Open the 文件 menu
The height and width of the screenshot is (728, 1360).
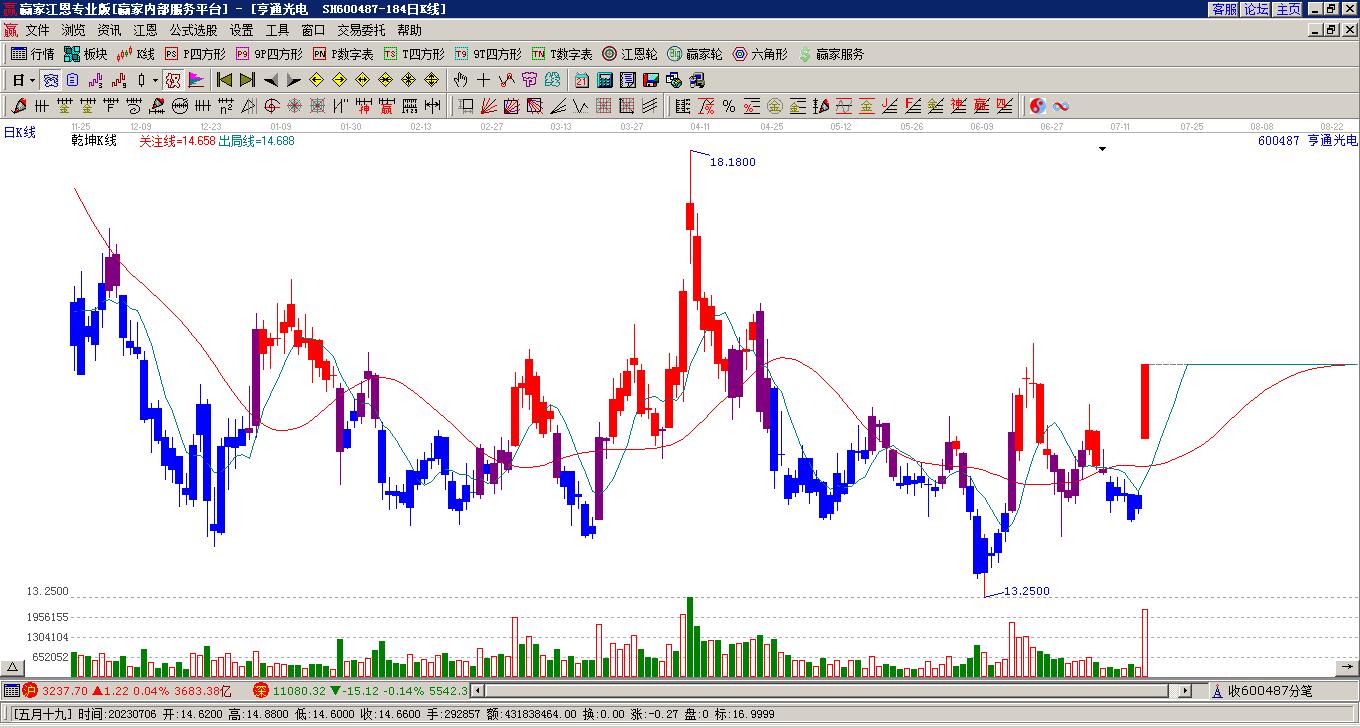click(38, 31)
